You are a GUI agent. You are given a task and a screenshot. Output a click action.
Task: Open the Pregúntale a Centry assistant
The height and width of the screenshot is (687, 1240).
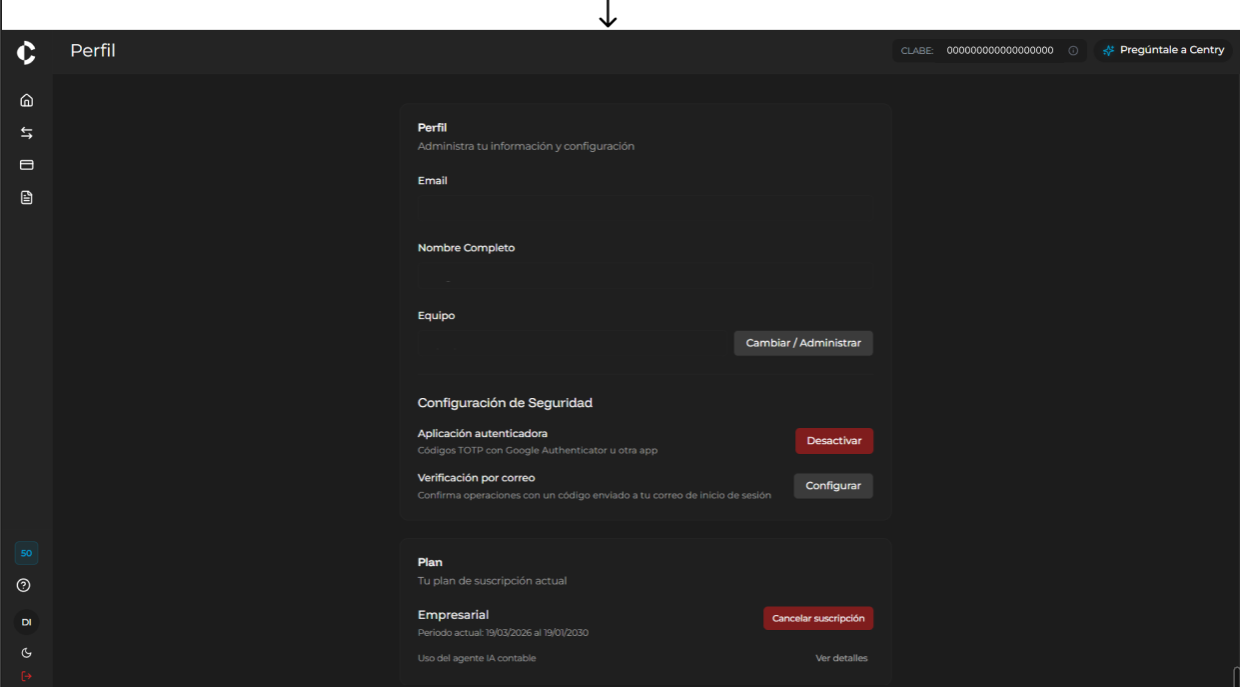click(1163, 50)
